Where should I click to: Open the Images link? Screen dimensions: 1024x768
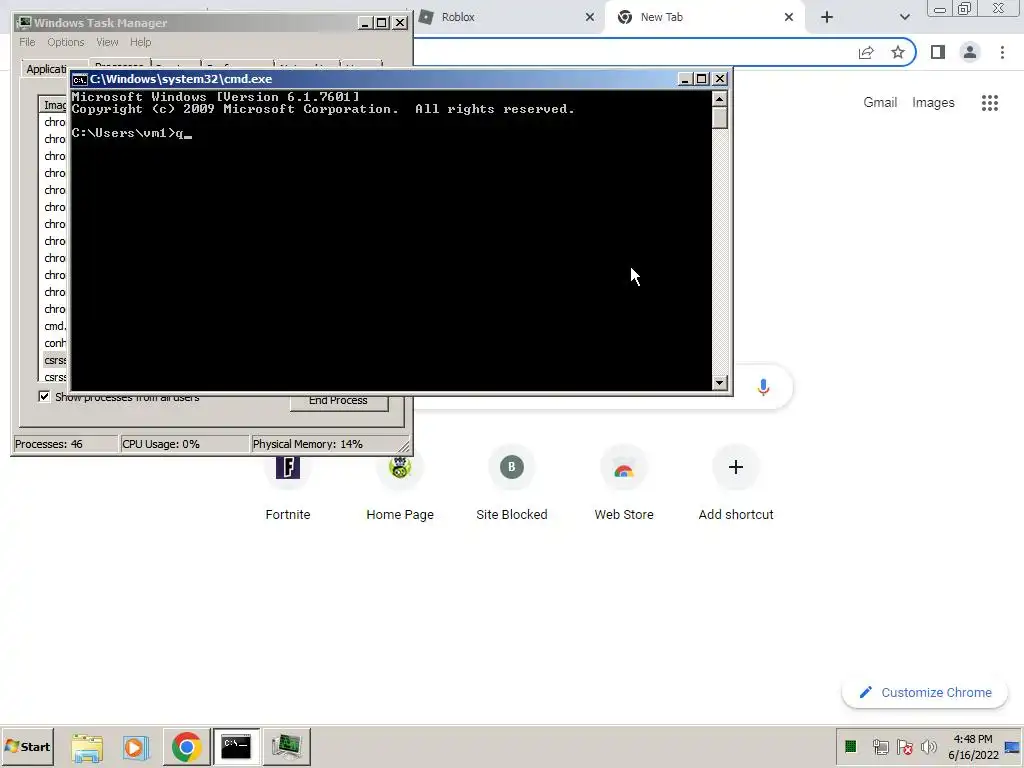click(x=933, y=103)
